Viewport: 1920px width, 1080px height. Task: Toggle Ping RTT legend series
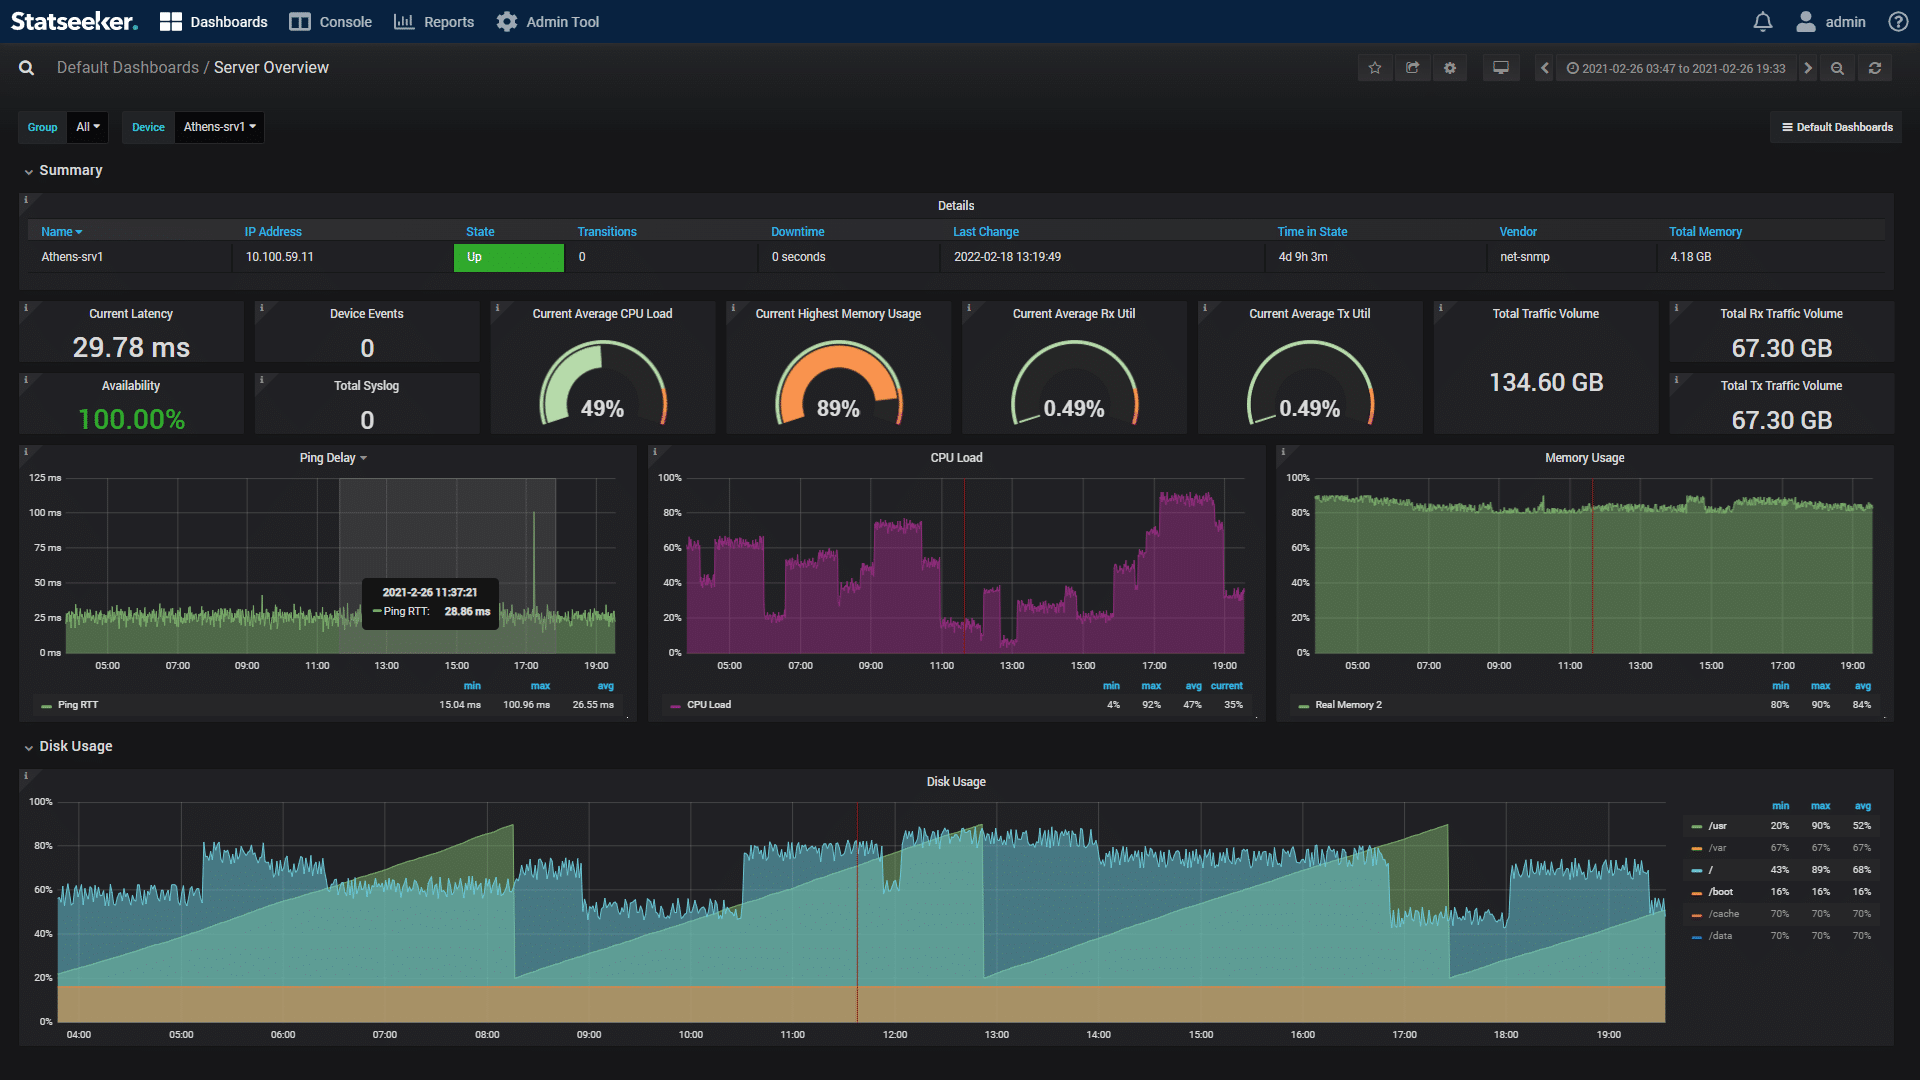pos(77,705)
